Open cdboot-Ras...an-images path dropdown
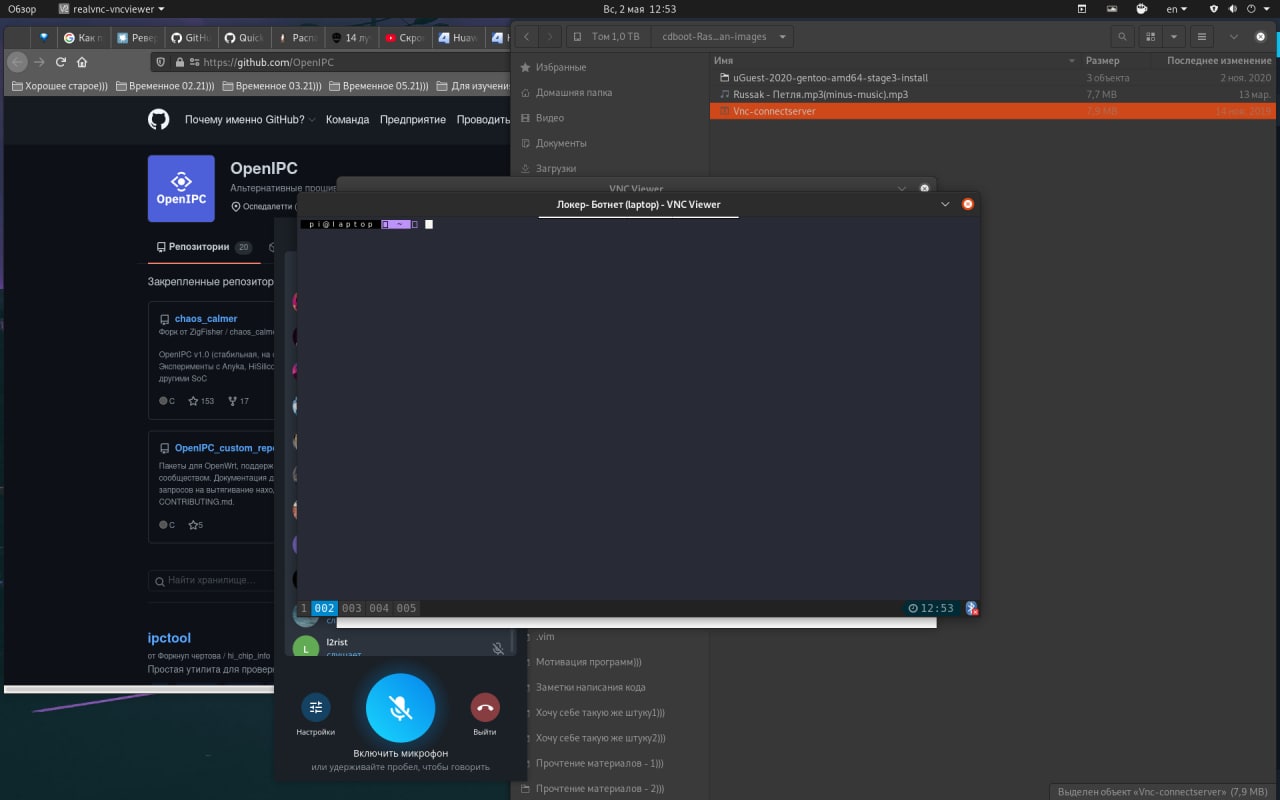The width and height of the screenshot is (1280, 800). tap(723, 37)
